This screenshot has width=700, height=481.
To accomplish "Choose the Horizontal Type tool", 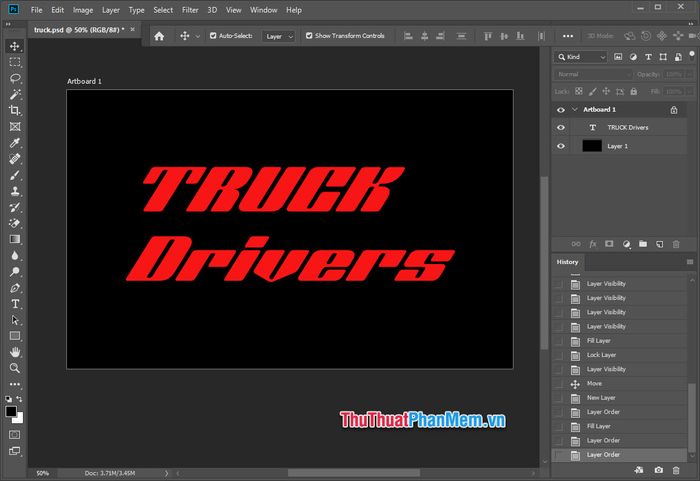I will coord(15,304).
